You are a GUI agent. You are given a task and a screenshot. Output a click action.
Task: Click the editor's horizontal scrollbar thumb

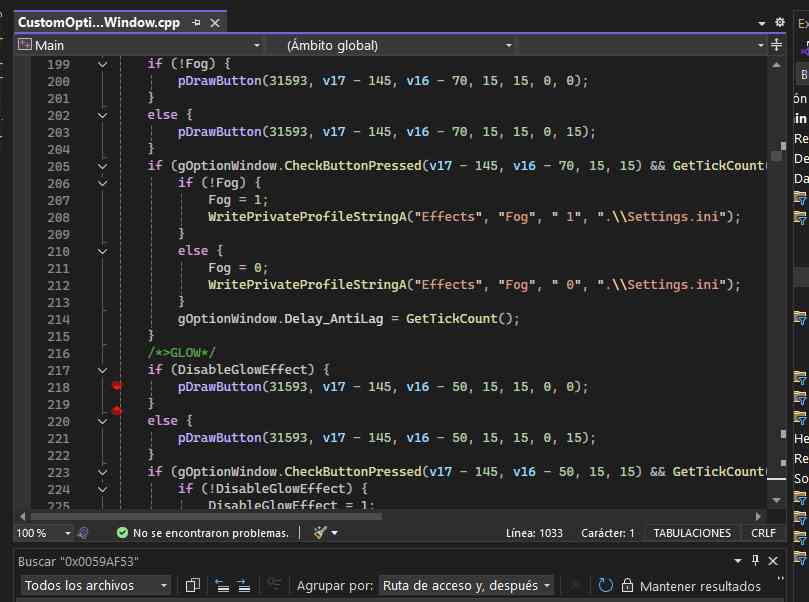coord(206,516)
